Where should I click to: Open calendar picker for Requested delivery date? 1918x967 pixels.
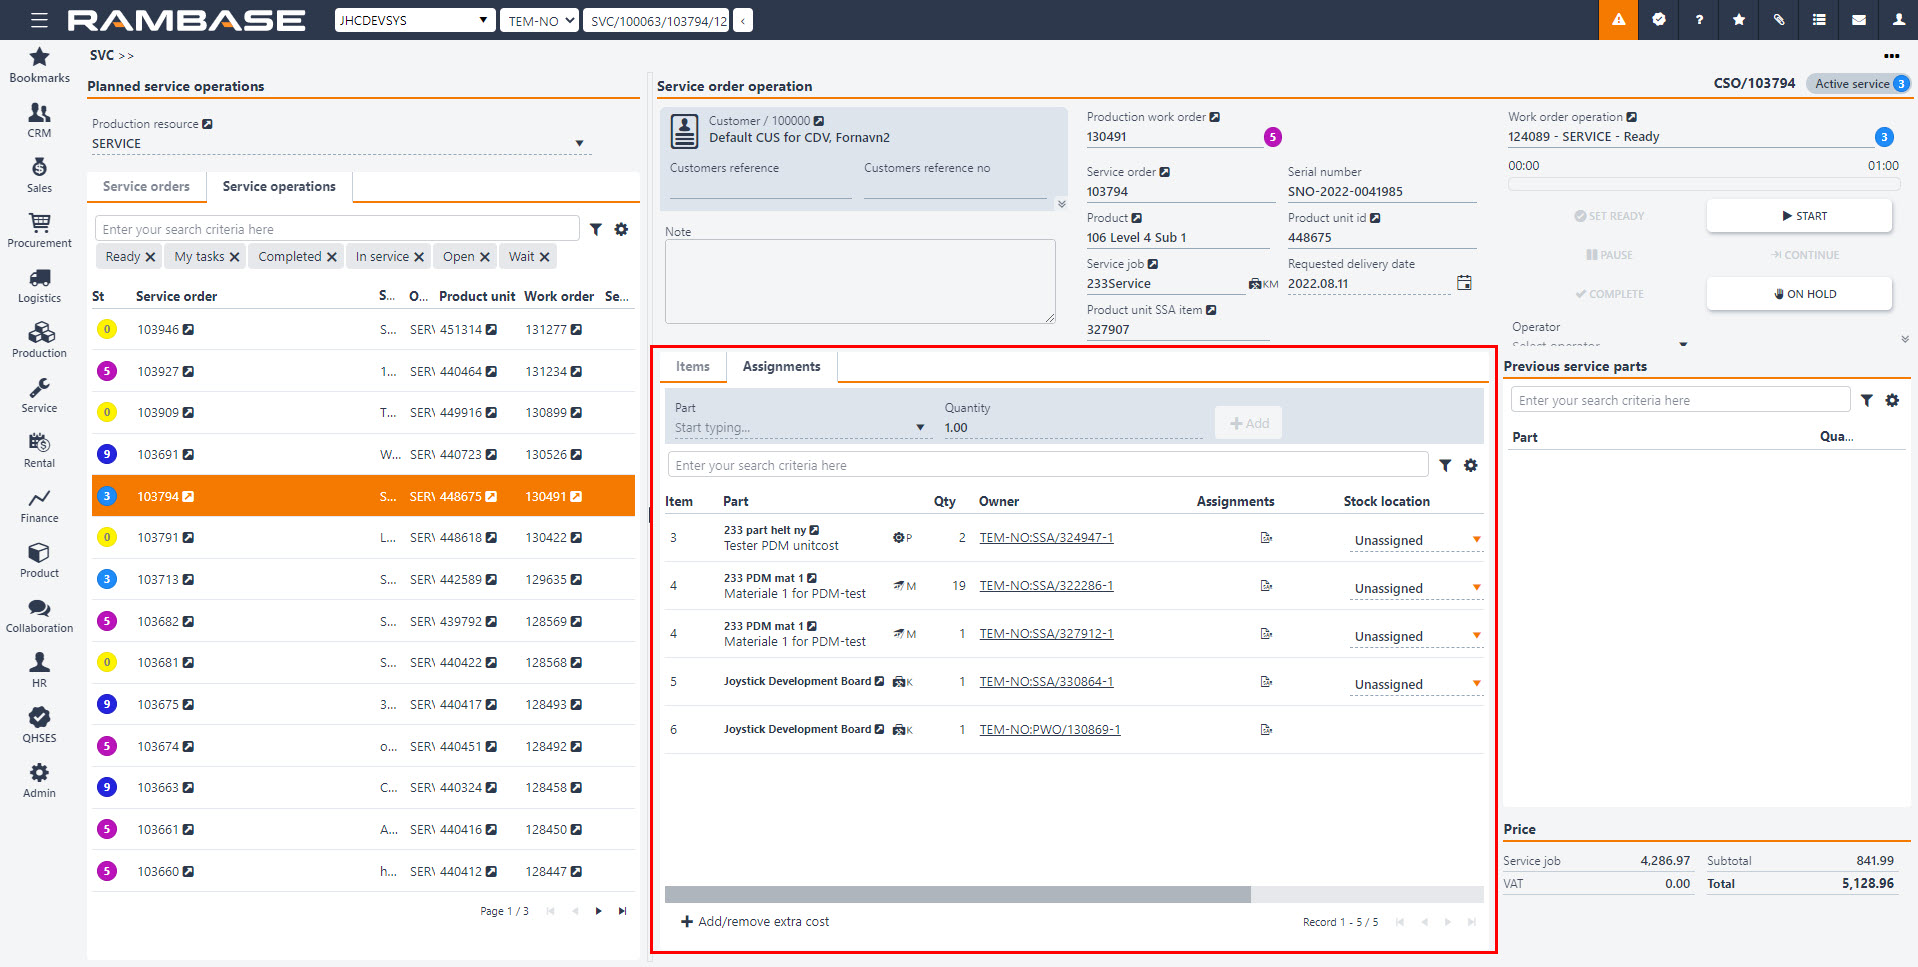pos(1464,283)
